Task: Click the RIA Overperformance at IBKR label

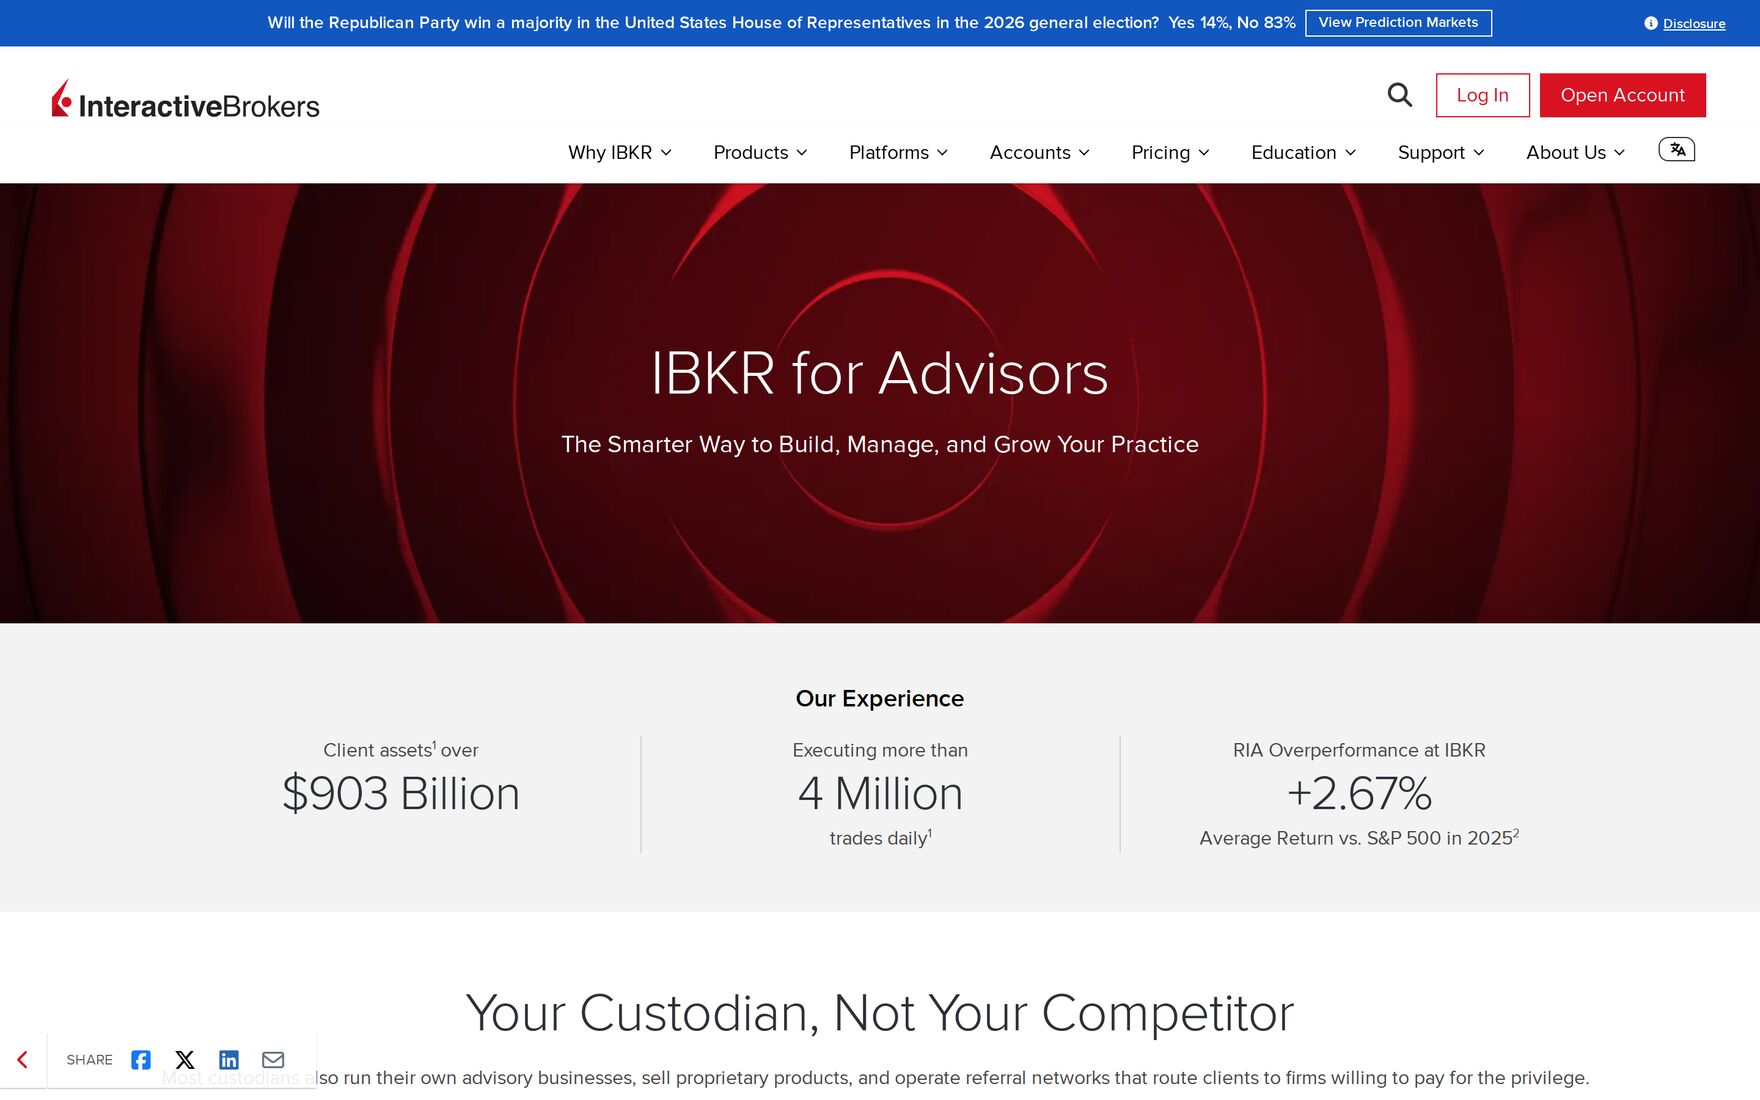Action: point(1359,750)
